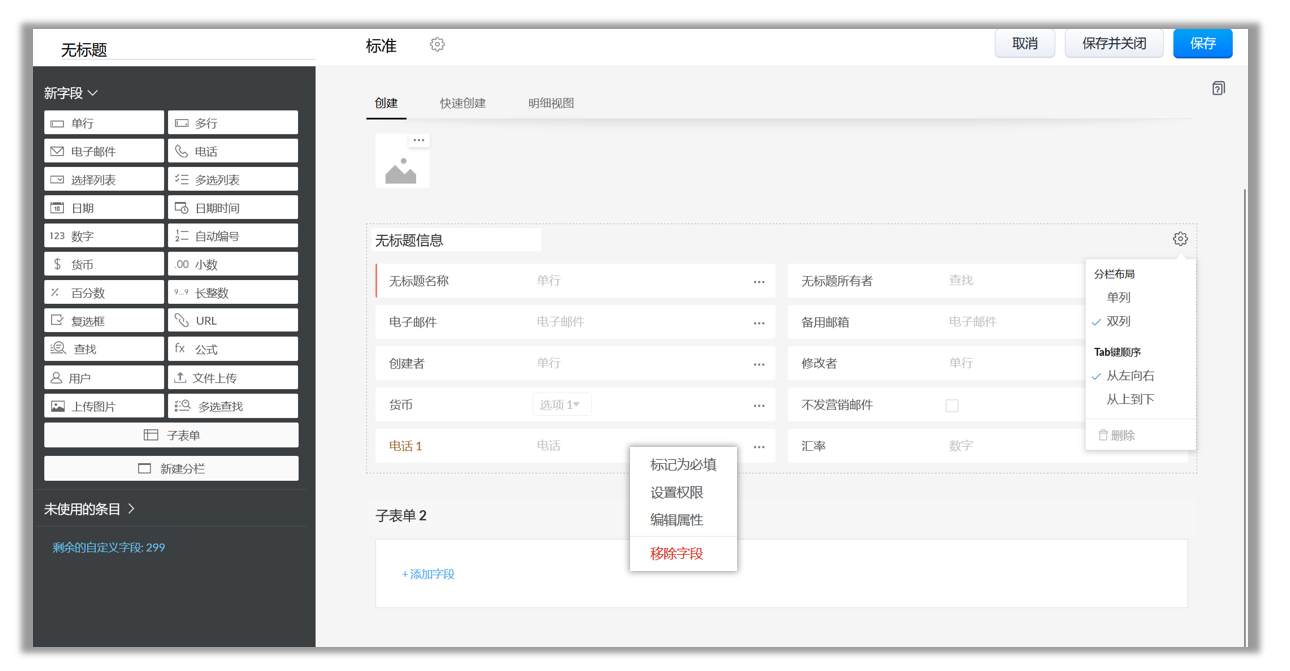Add a 电子邮件 field from the sidebar
Viewport: 1290px width, 671px height.
click(x=104, y=151)
